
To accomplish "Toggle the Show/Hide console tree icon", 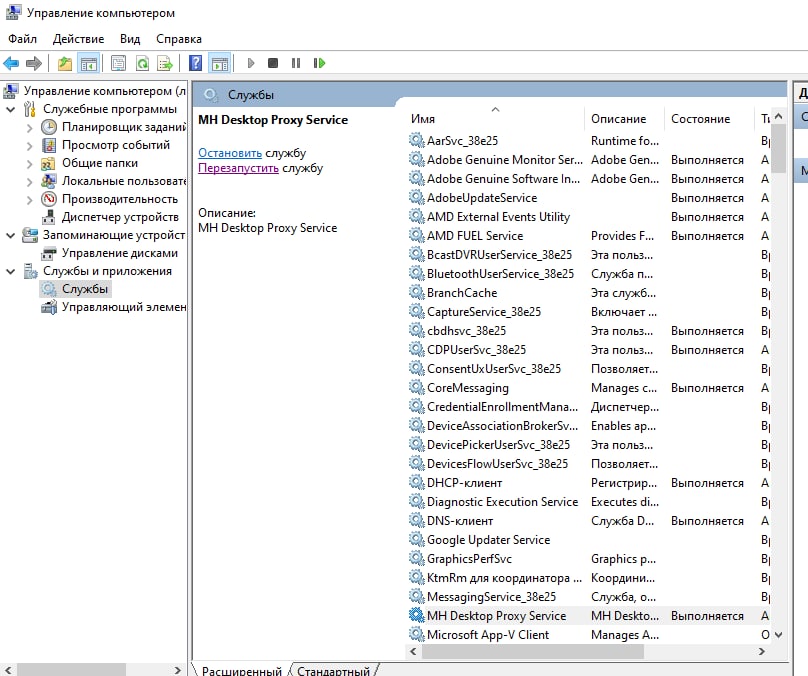I will click(88, 63).
